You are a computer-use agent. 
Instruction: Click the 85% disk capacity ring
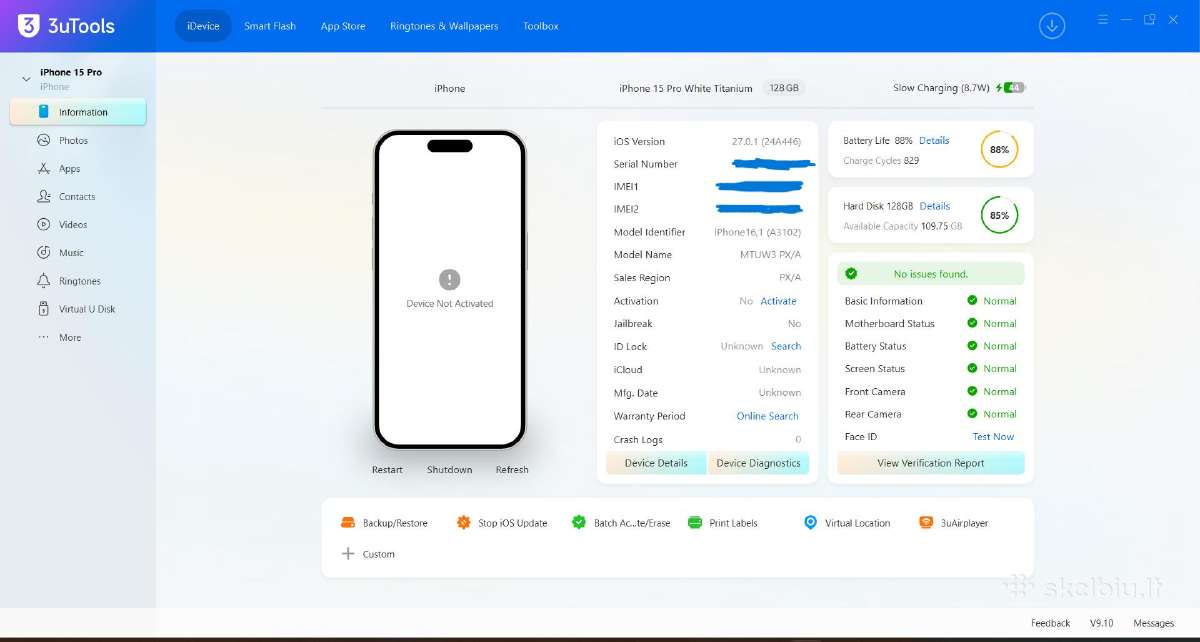click(999, 215)
